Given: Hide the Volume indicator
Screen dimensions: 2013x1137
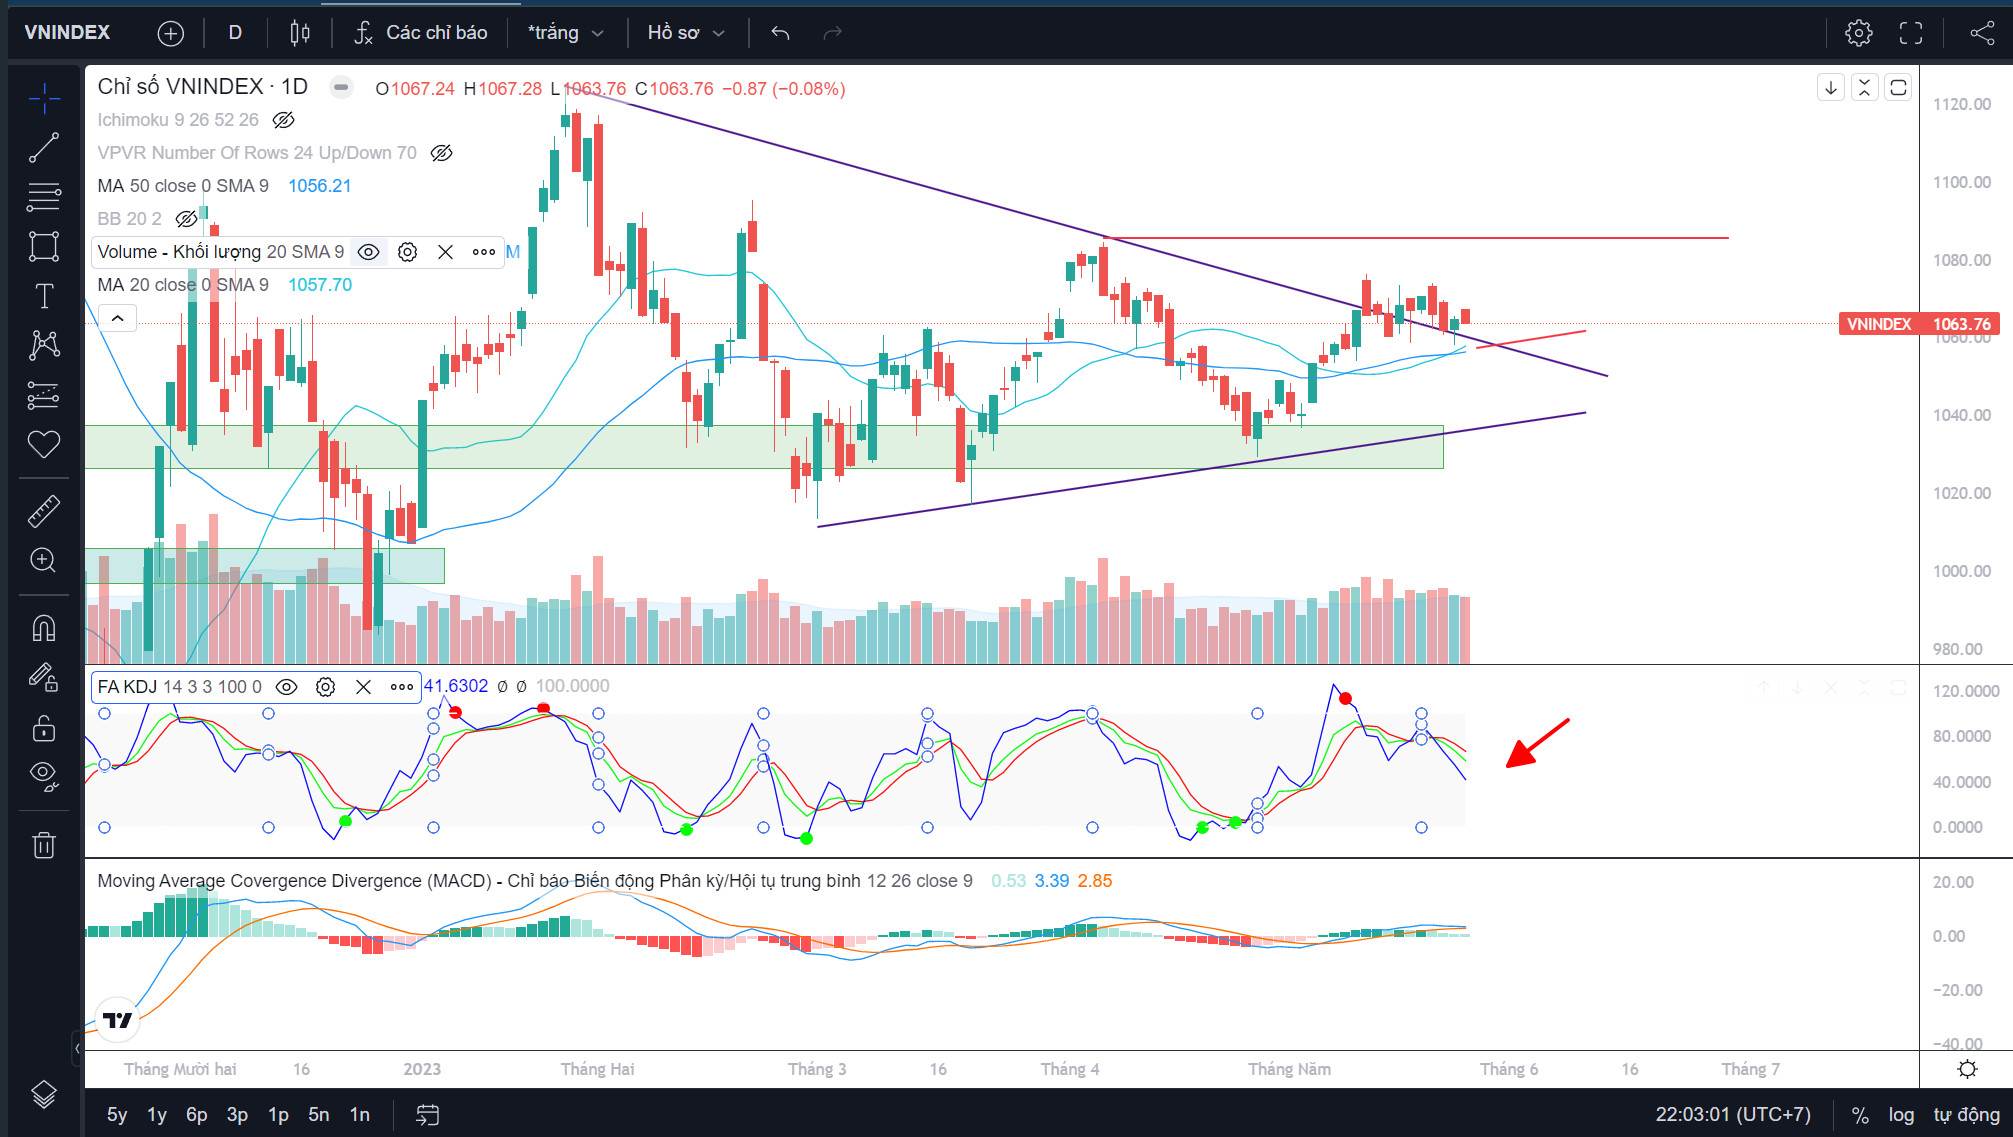Looking at the screenshot, I should [x=368, y=252].
